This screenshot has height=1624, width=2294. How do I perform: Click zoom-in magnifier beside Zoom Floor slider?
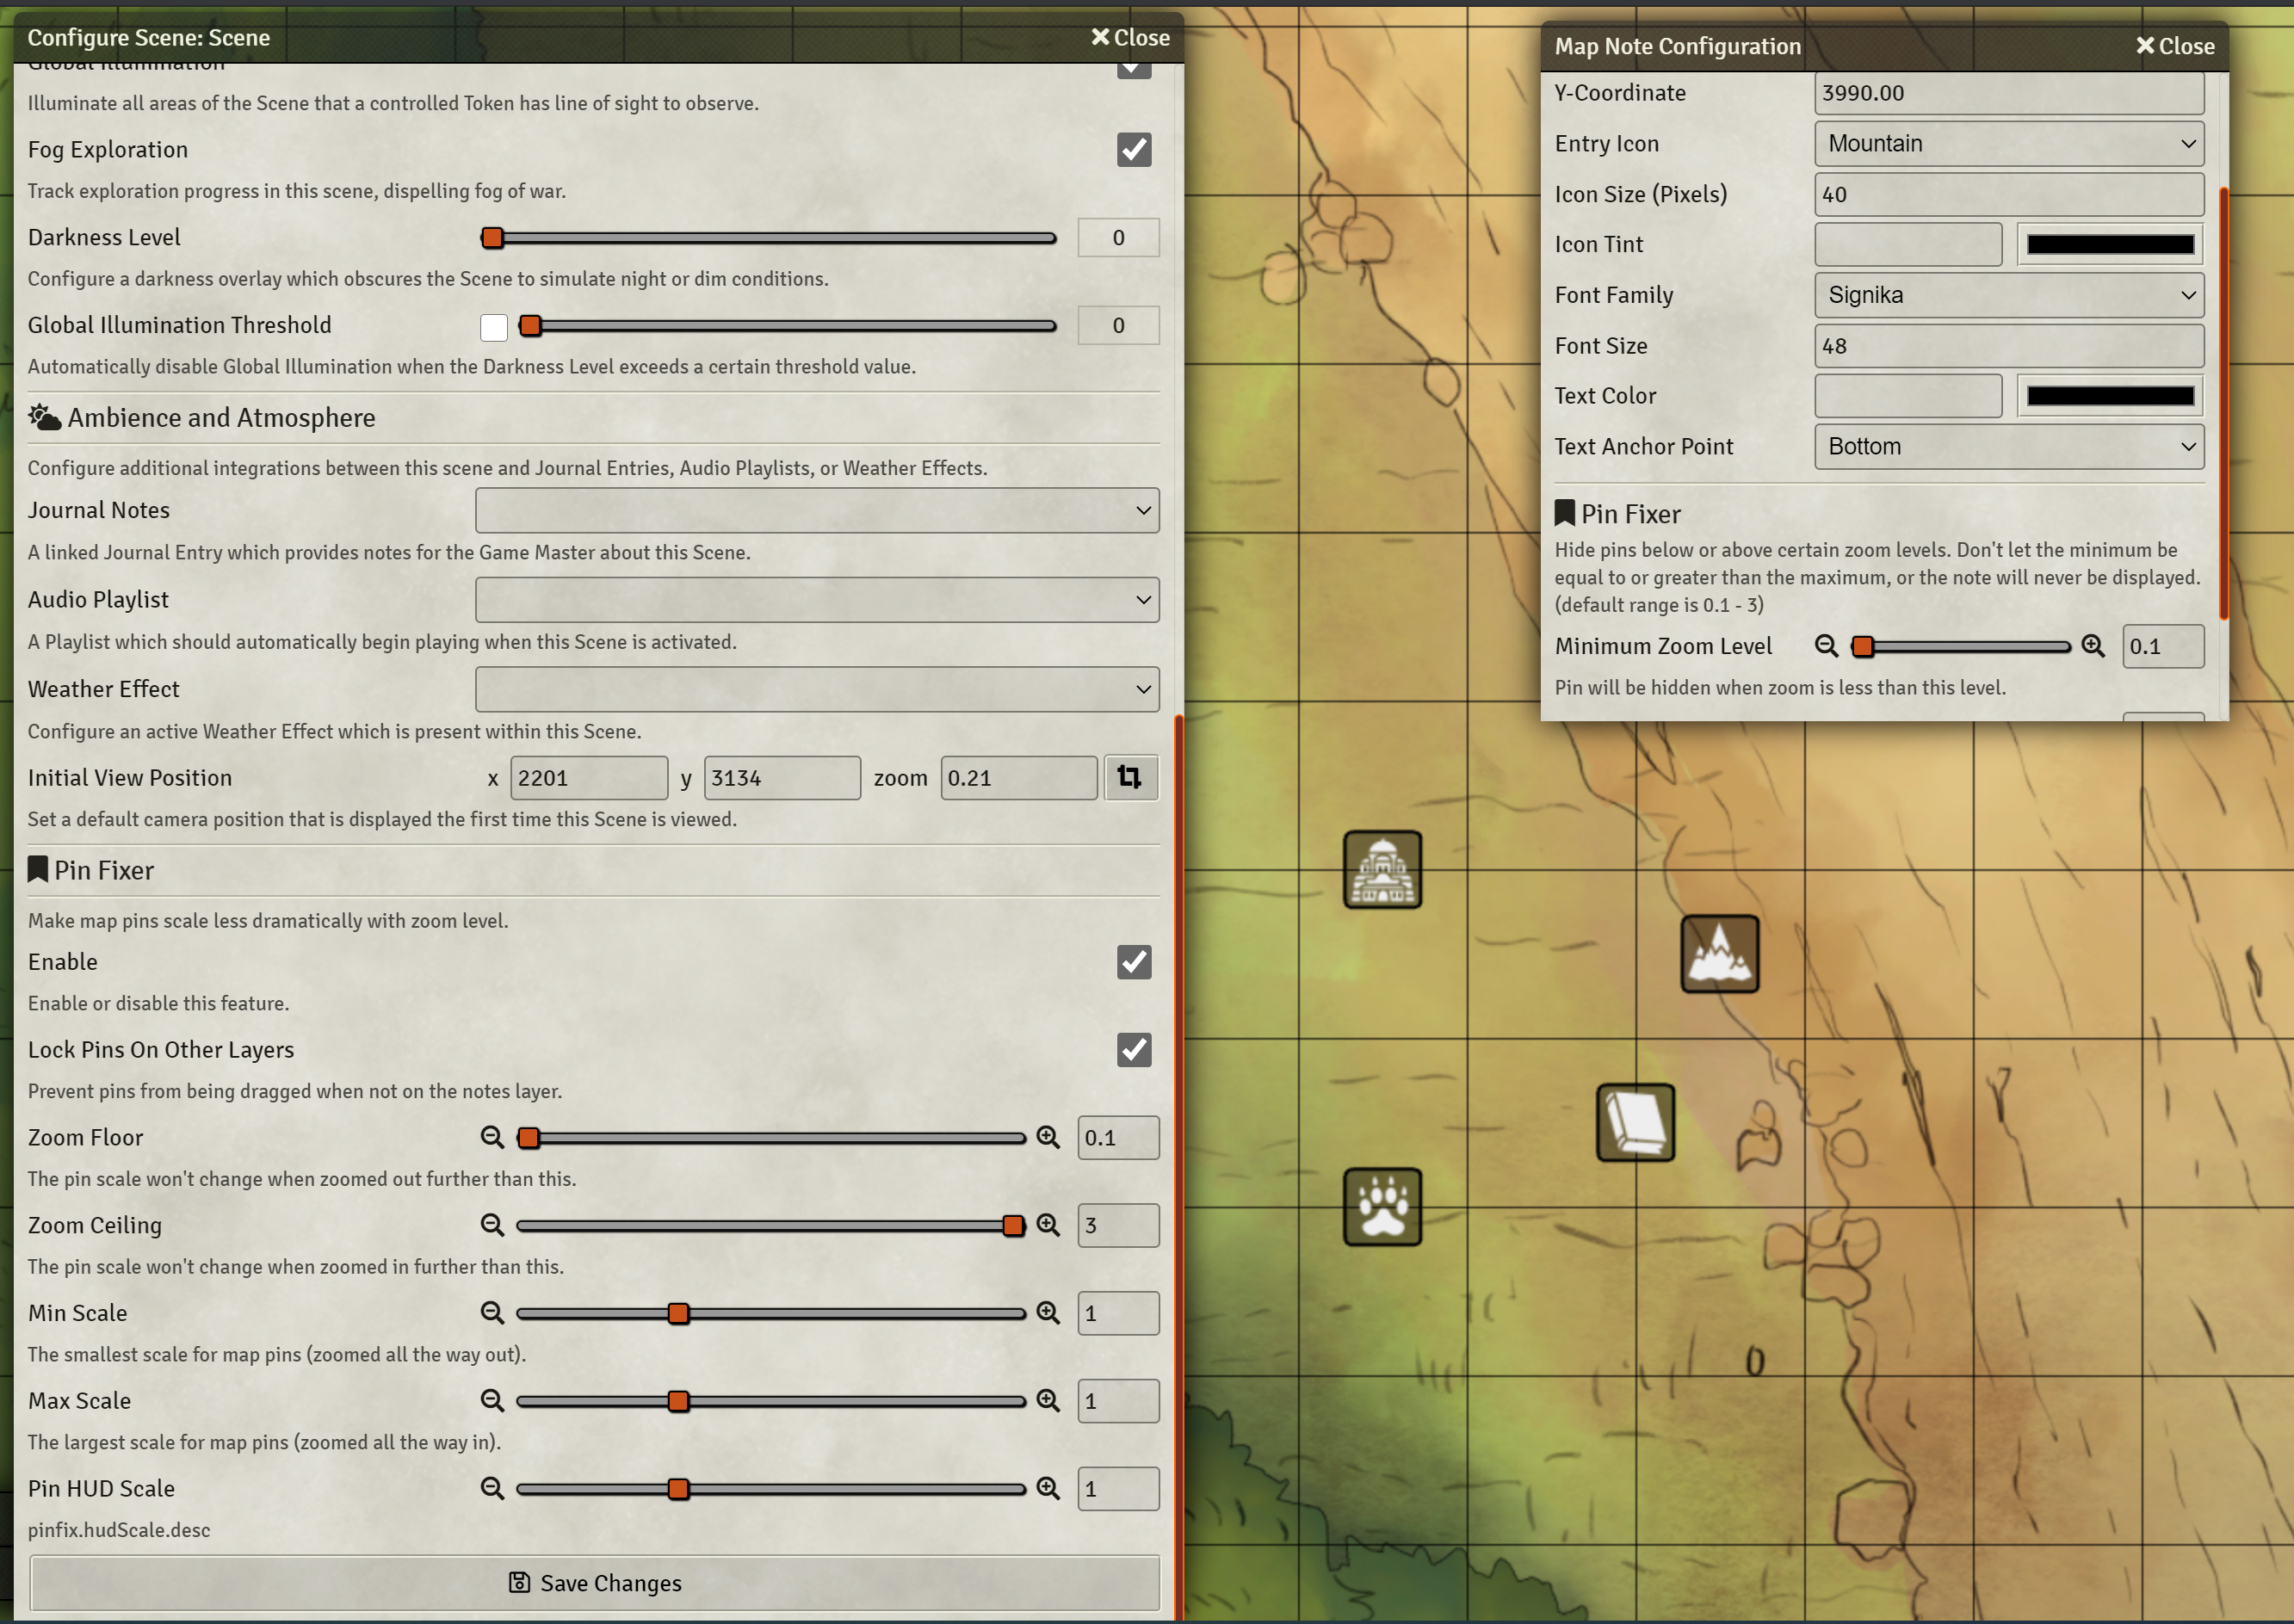point(1048,1137)
